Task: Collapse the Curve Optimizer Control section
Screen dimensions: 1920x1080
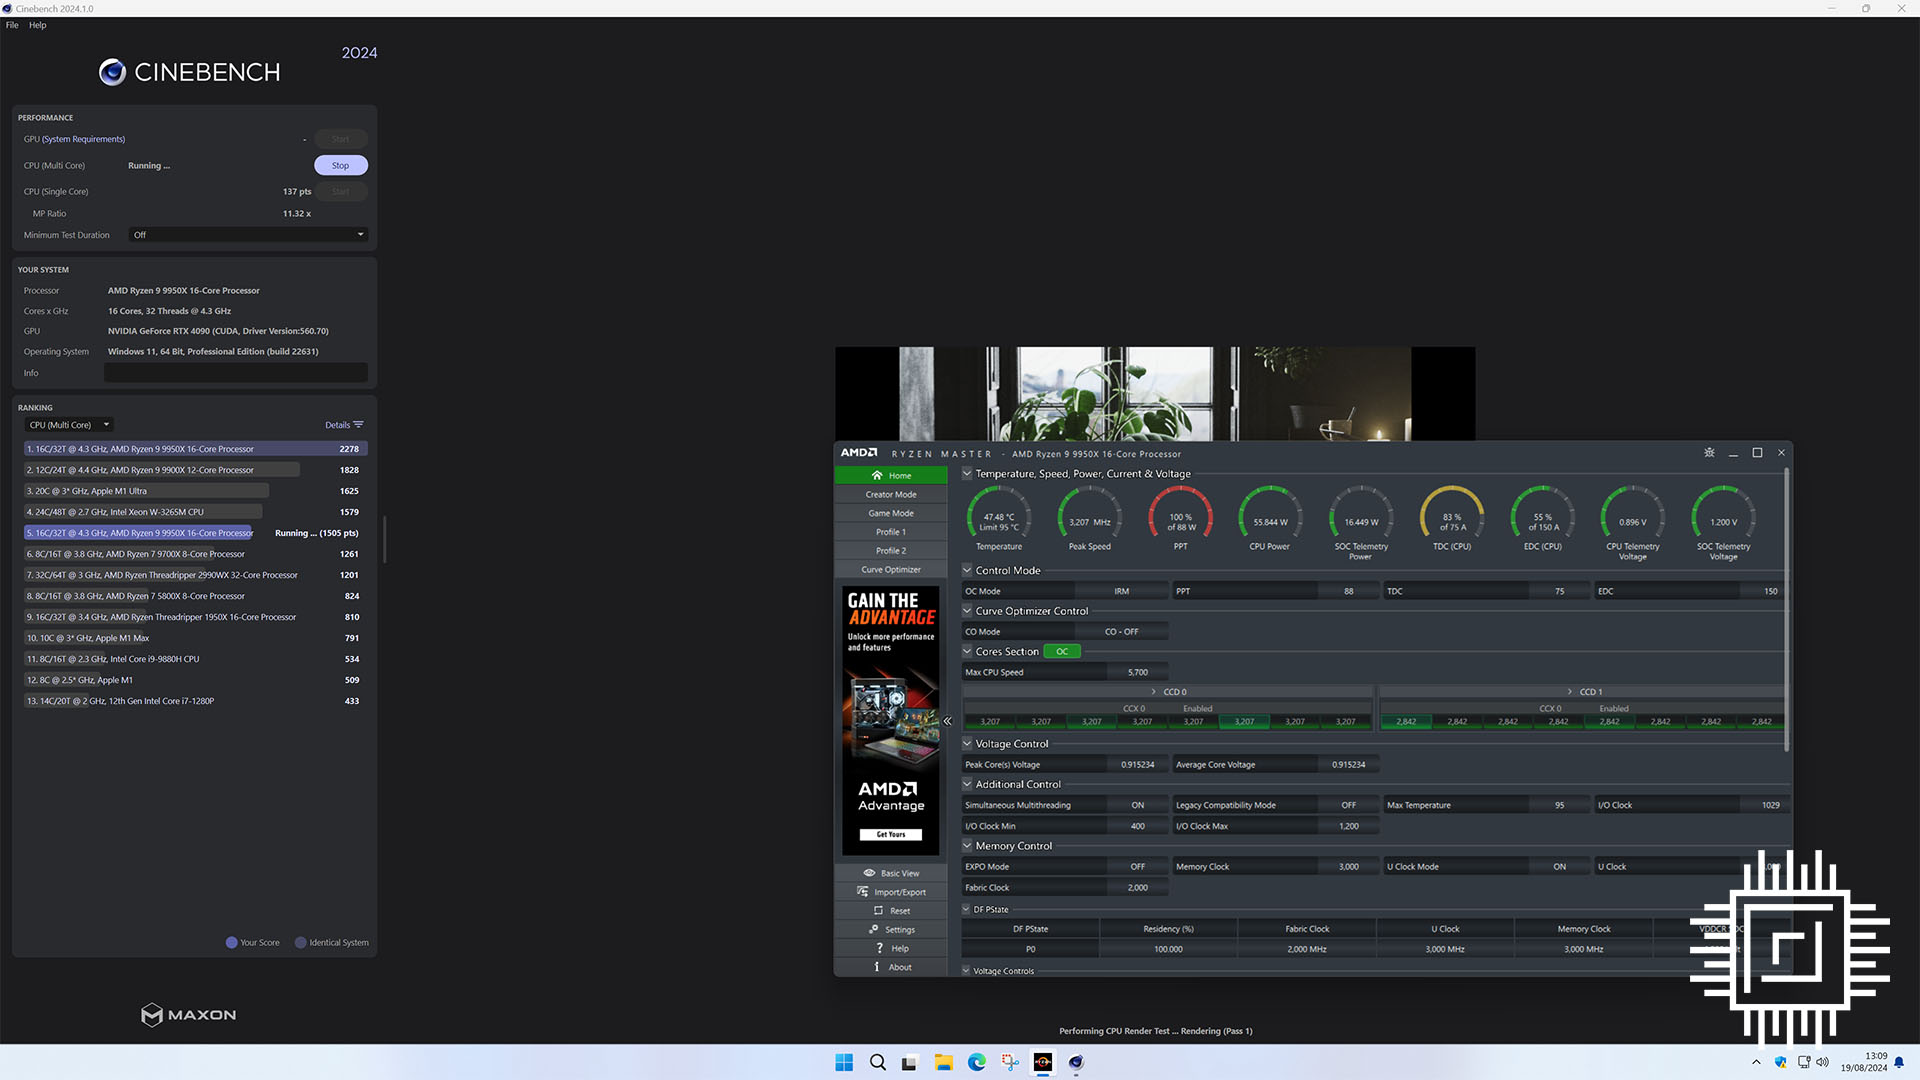Action: click(967, 611)
